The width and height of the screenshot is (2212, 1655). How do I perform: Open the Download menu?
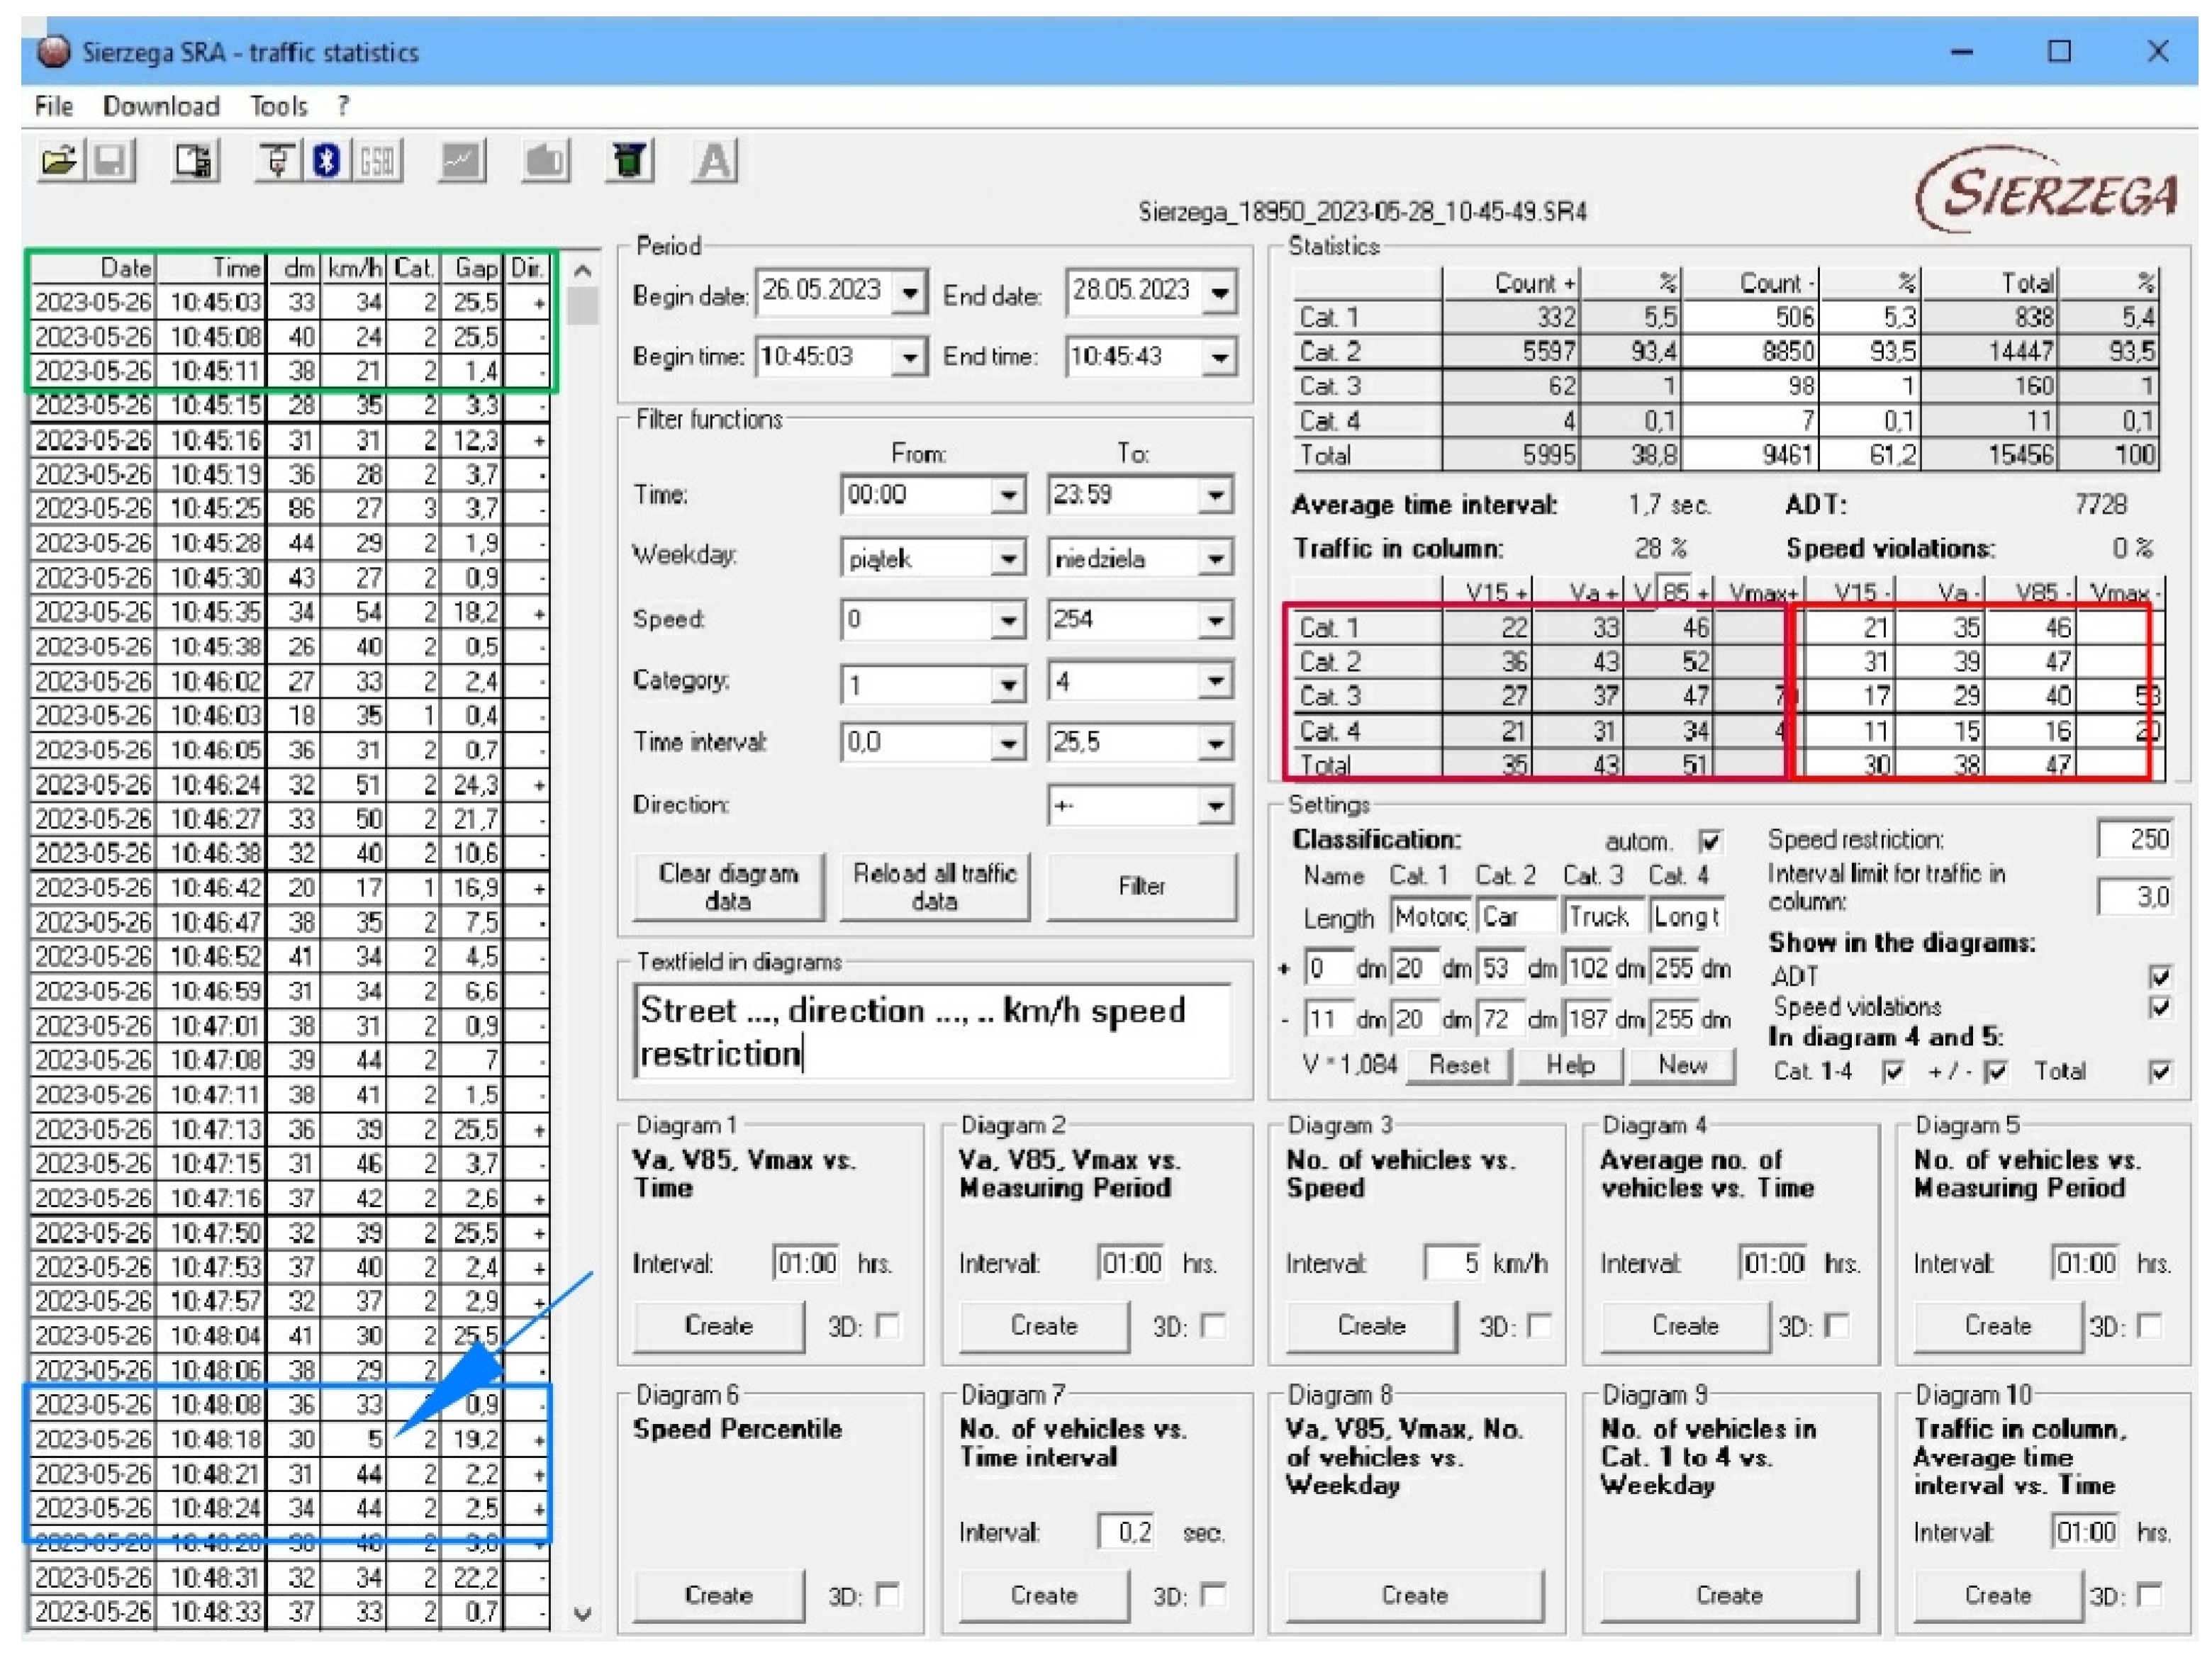160,106
